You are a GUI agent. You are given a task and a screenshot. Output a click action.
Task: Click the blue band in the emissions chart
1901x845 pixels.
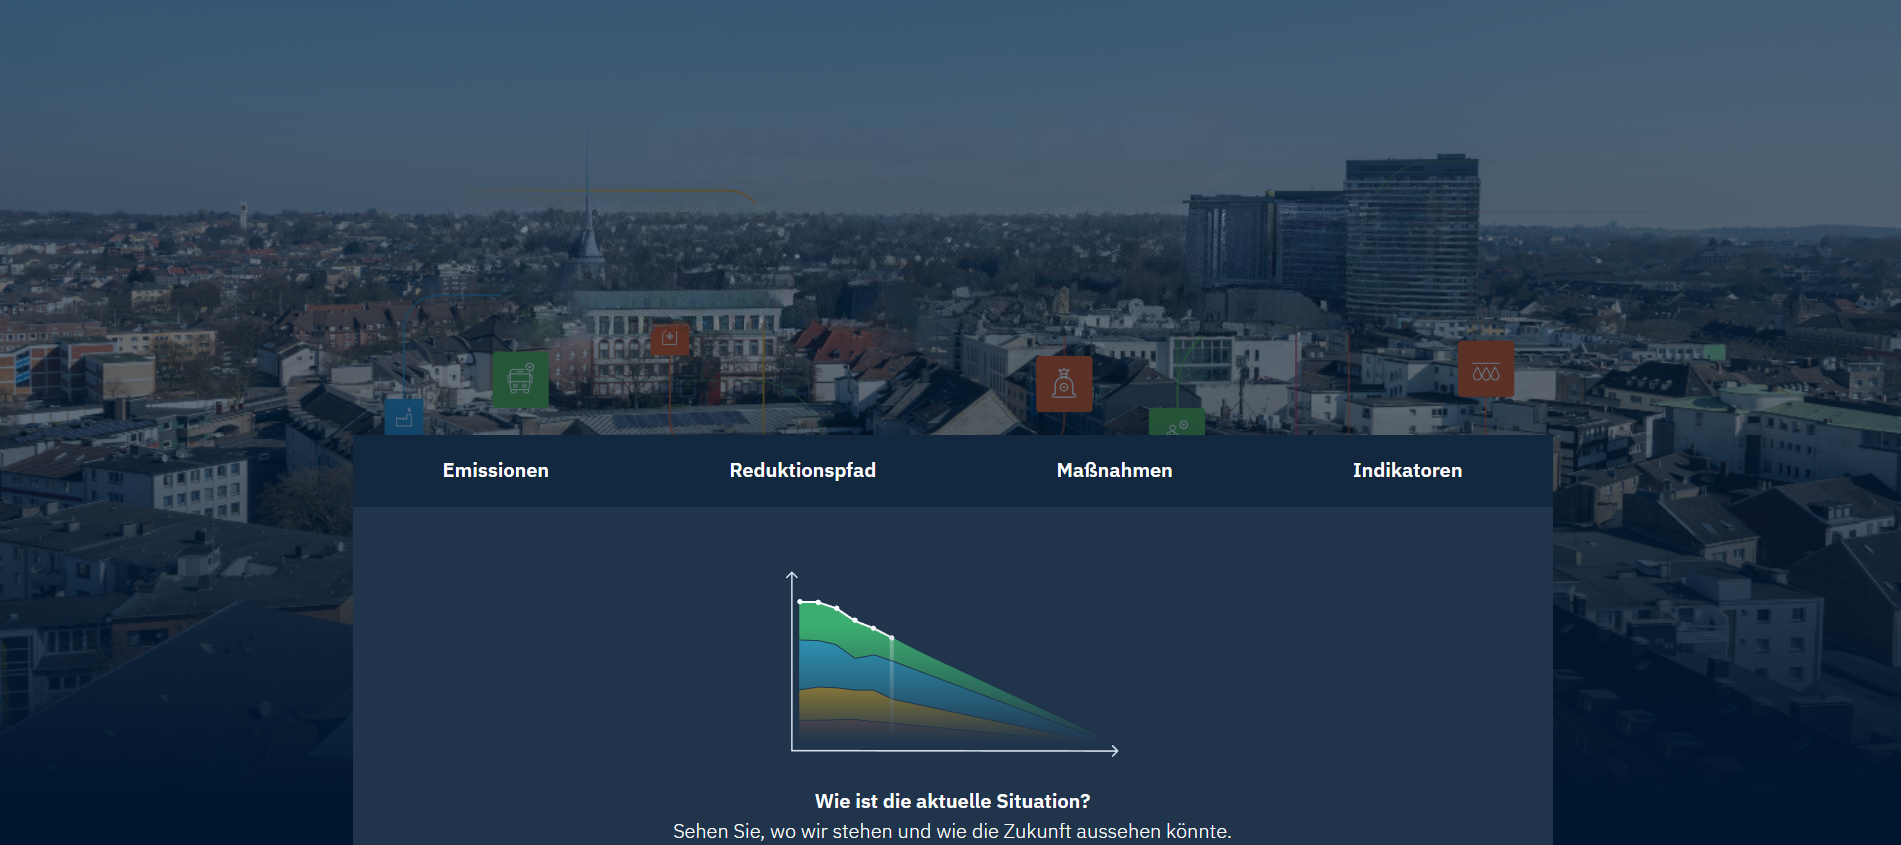tap(830, 665)
